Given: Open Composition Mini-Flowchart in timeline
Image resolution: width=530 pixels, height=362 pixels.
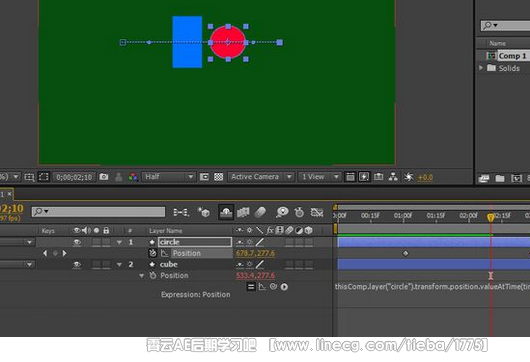Looking at the screenshot, I should tap(181, 212).
